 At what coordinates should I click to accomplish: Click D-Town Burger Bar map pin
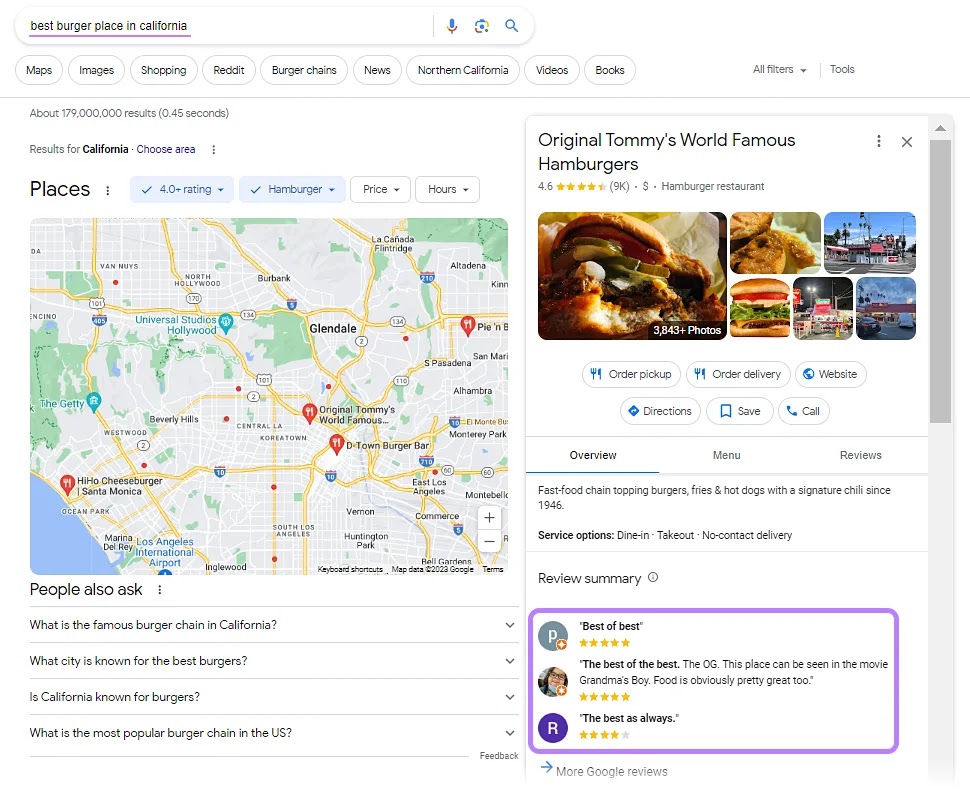tap(336, 443)
